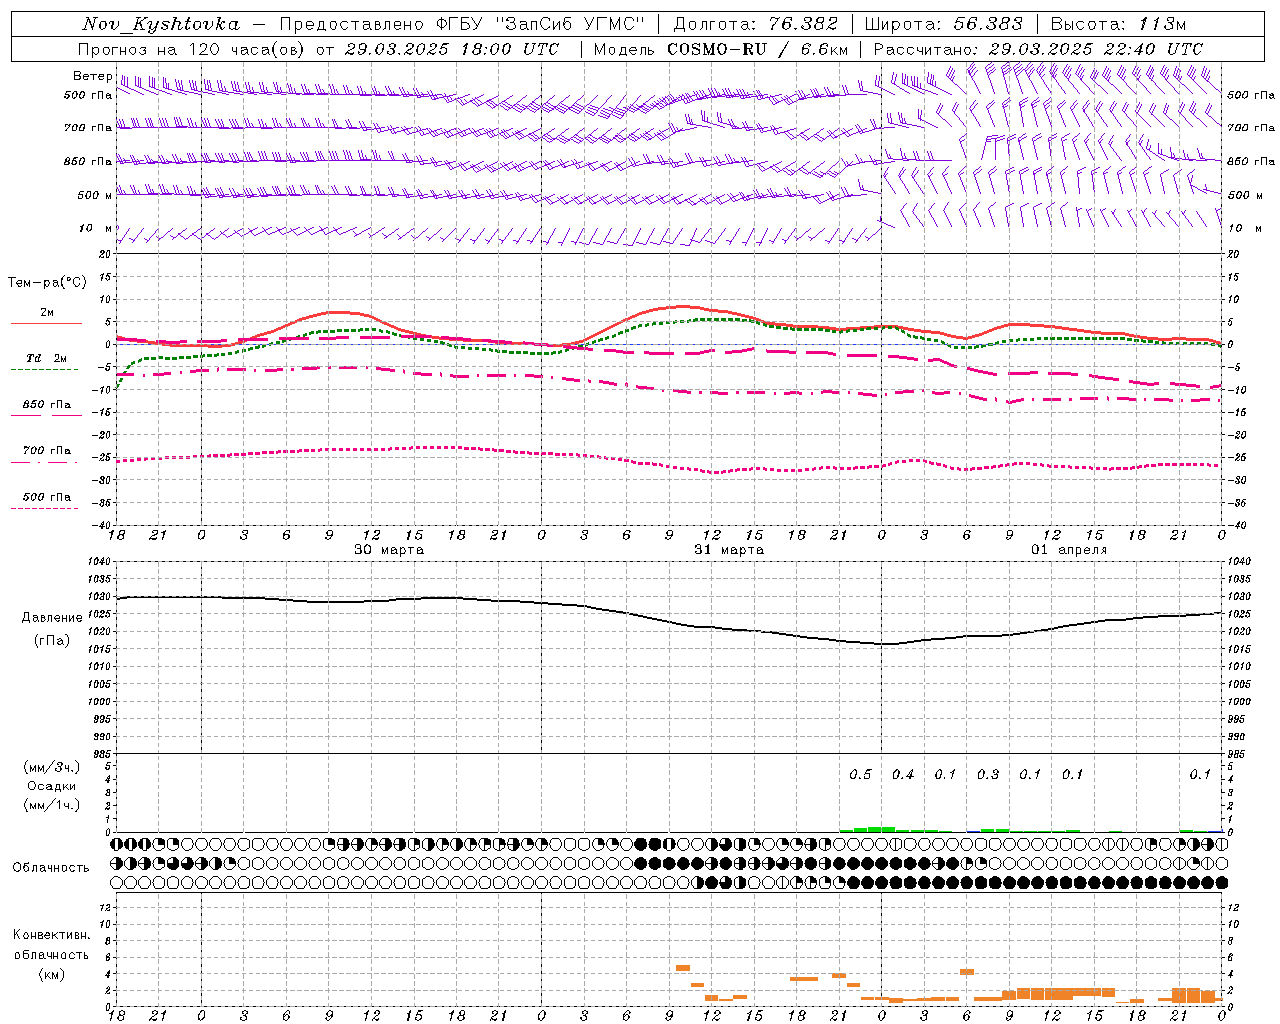Click the 0.3 precipitation amount value

coord(988,774)
